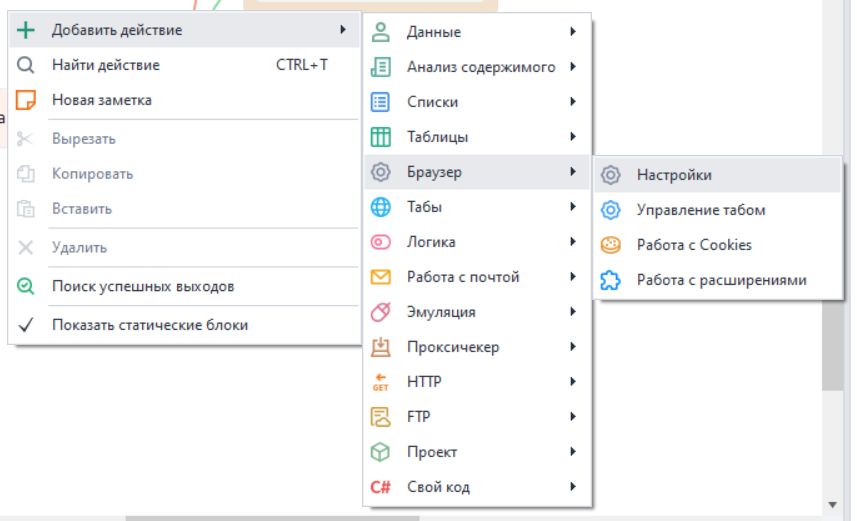Click the Табы blue globe icon
This screenshot has height=521, width=857.
point(380,207)
